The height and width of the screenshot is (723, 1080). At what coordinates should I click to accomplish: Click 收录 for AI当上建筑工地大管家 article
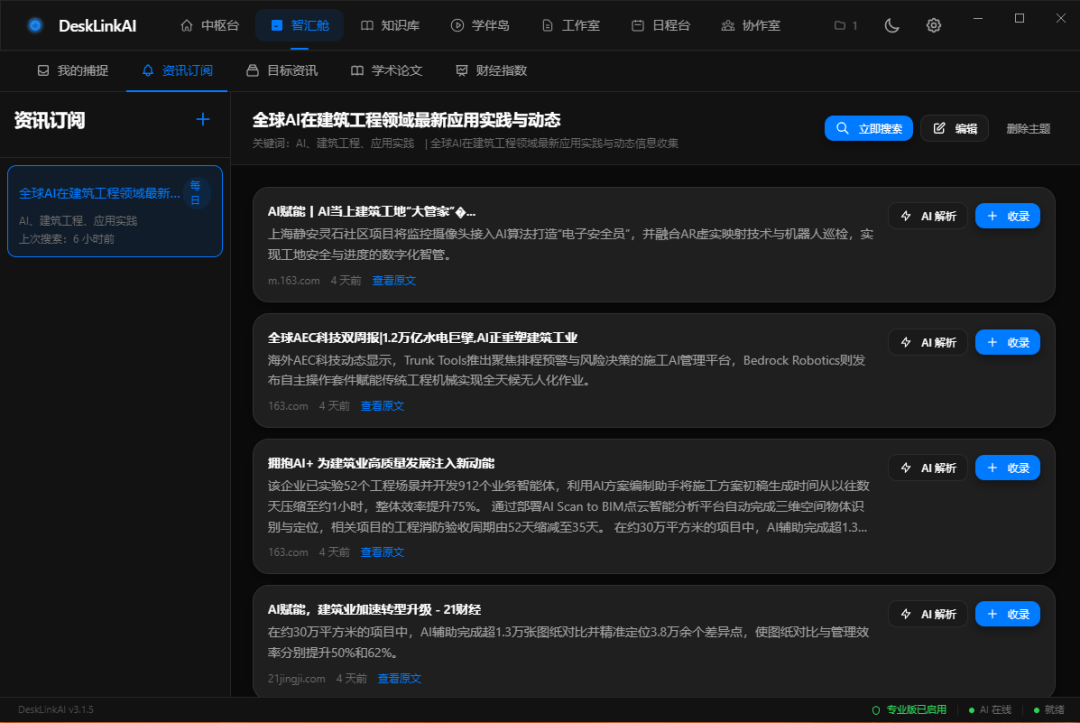[1008, 216]
